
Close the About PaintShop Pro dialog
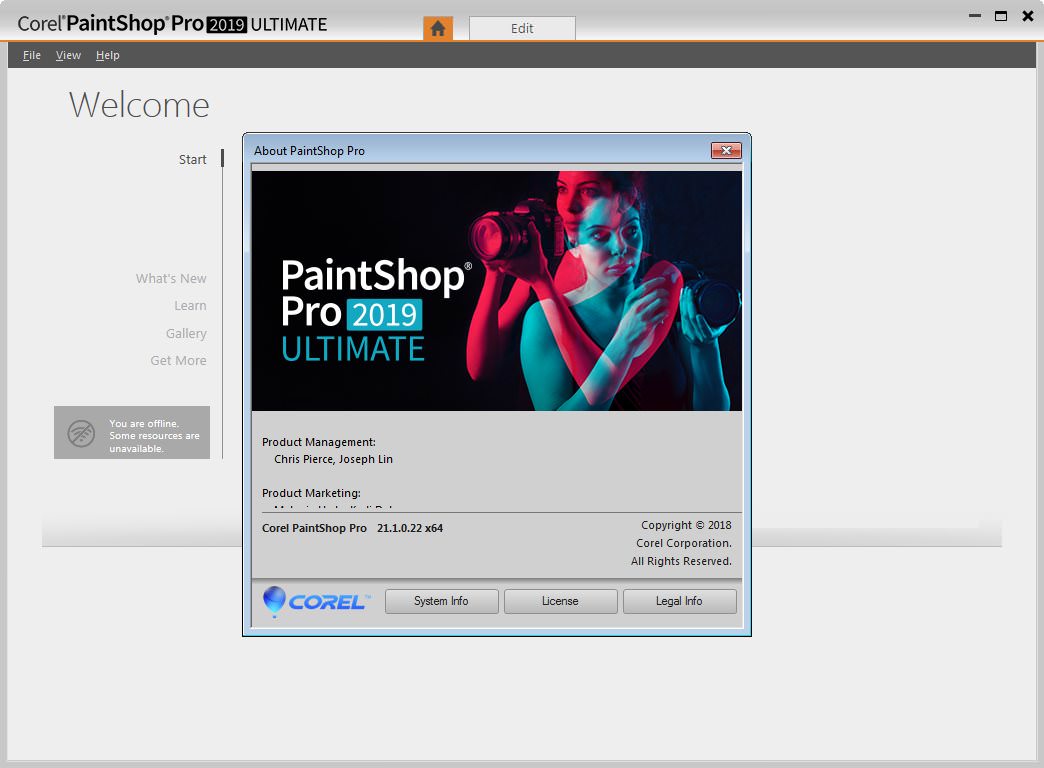tap(727, 150)
